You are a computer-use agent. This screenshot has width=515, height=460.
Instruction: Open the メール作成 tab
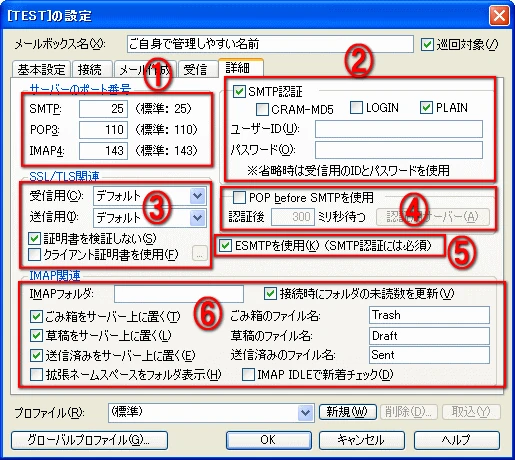click(144, 69)
